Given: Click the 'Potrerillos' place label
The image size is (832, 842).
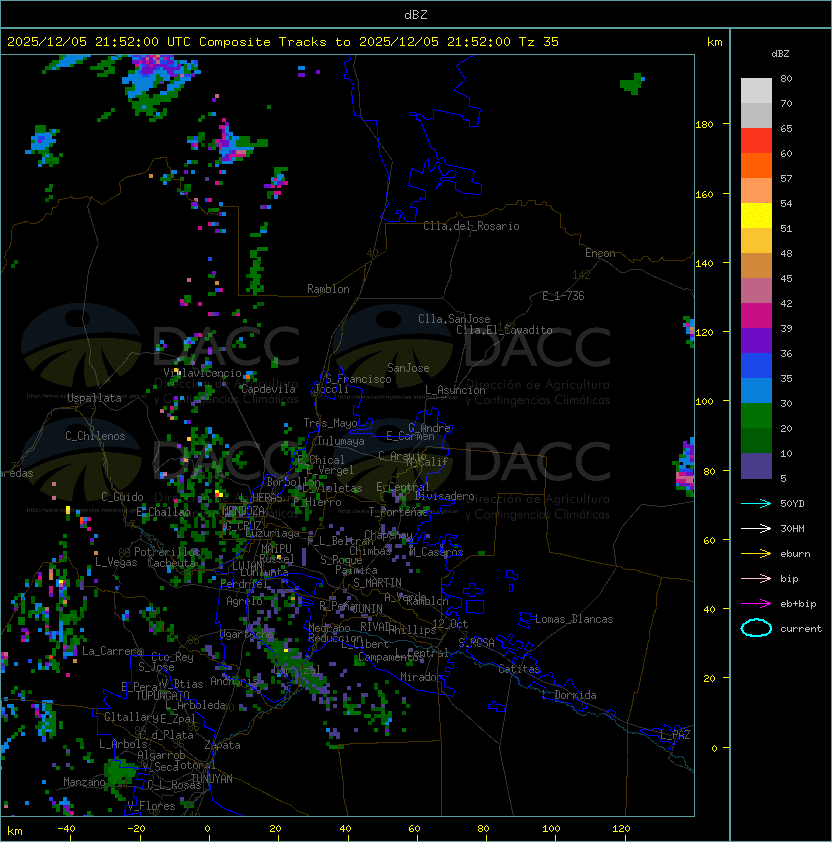Looking at the screenshot, I should click(167, 552).
